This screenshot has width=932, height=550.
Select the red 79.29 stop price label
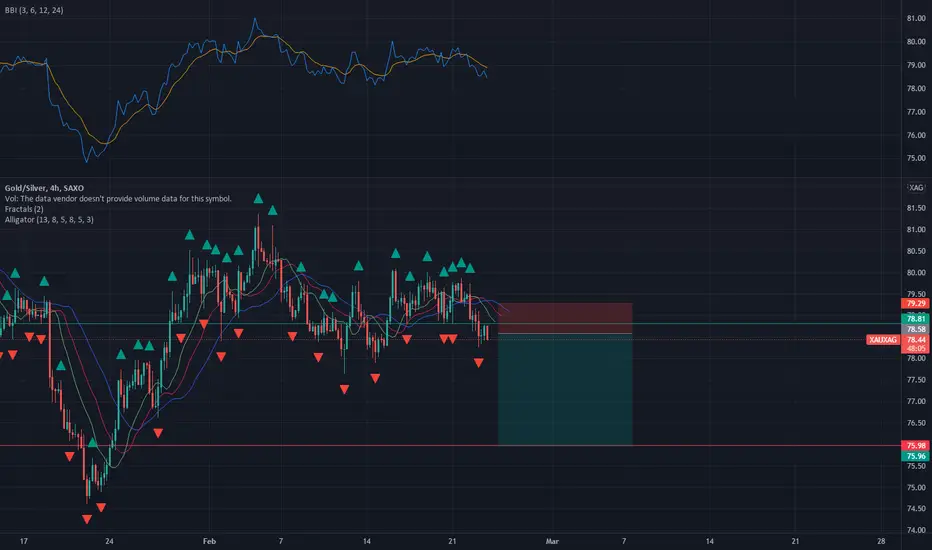[x=916, y=304]
